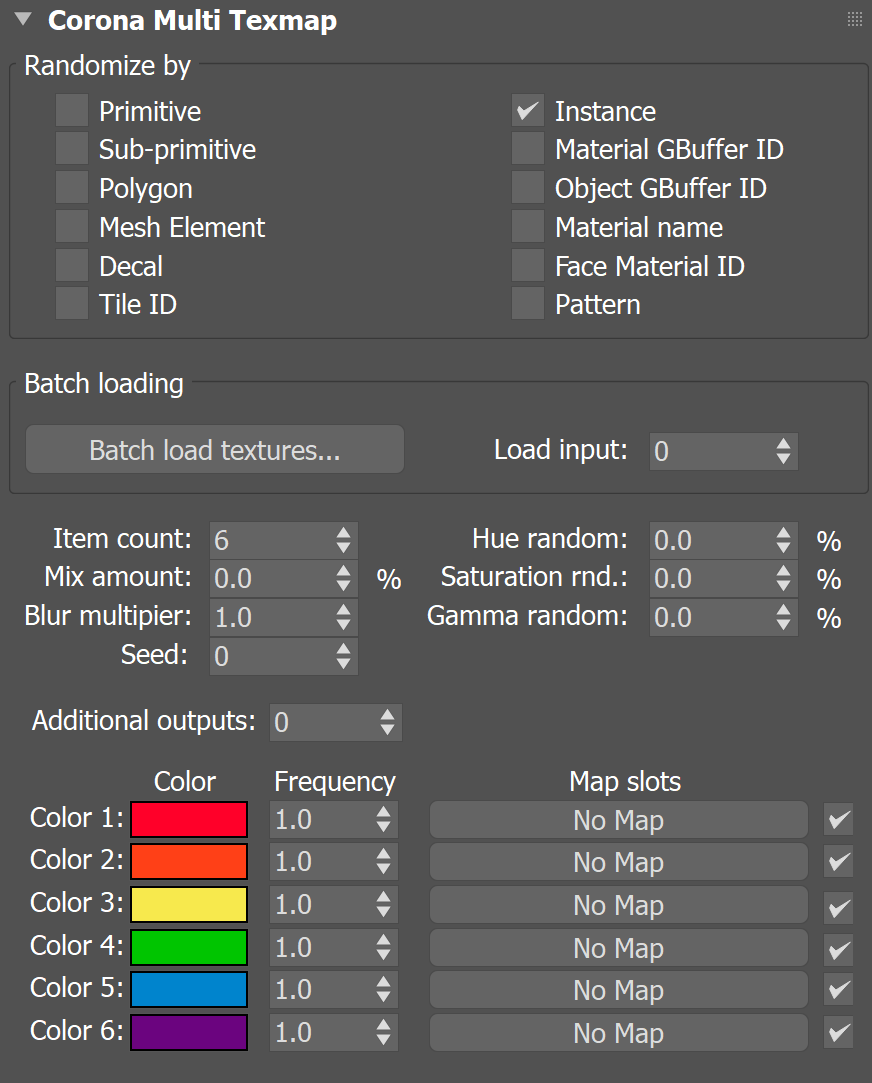The height and width of the screenshot is (1083, 872).
Task: Open the green Color 4 swatch
Action: [x=189, y=947]
